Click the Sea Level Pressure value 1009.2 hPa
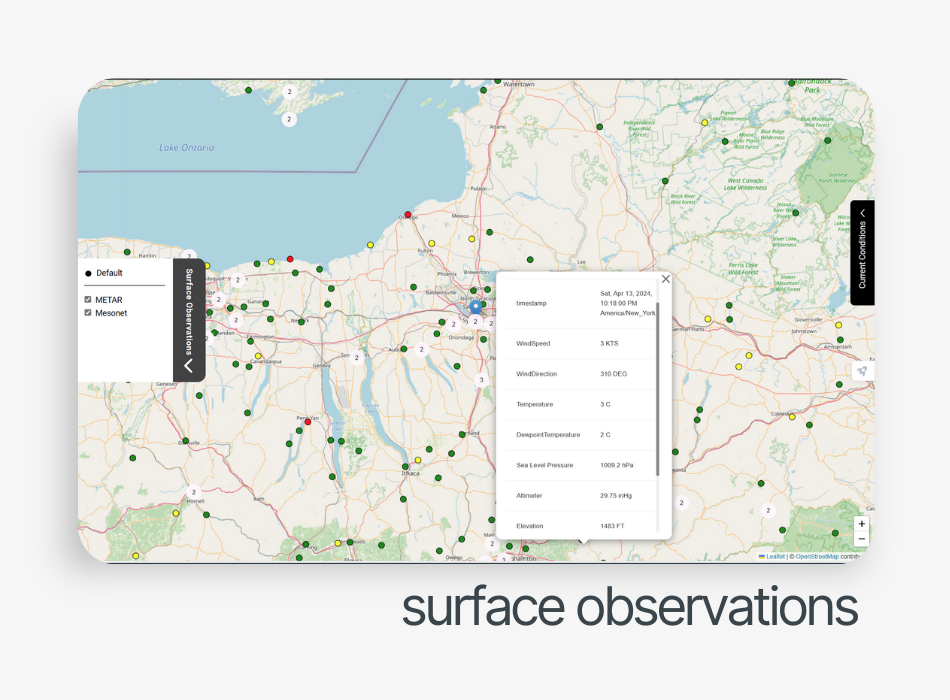Image resolution: width=950 pixels, height=700 pixels. point(616,465)
